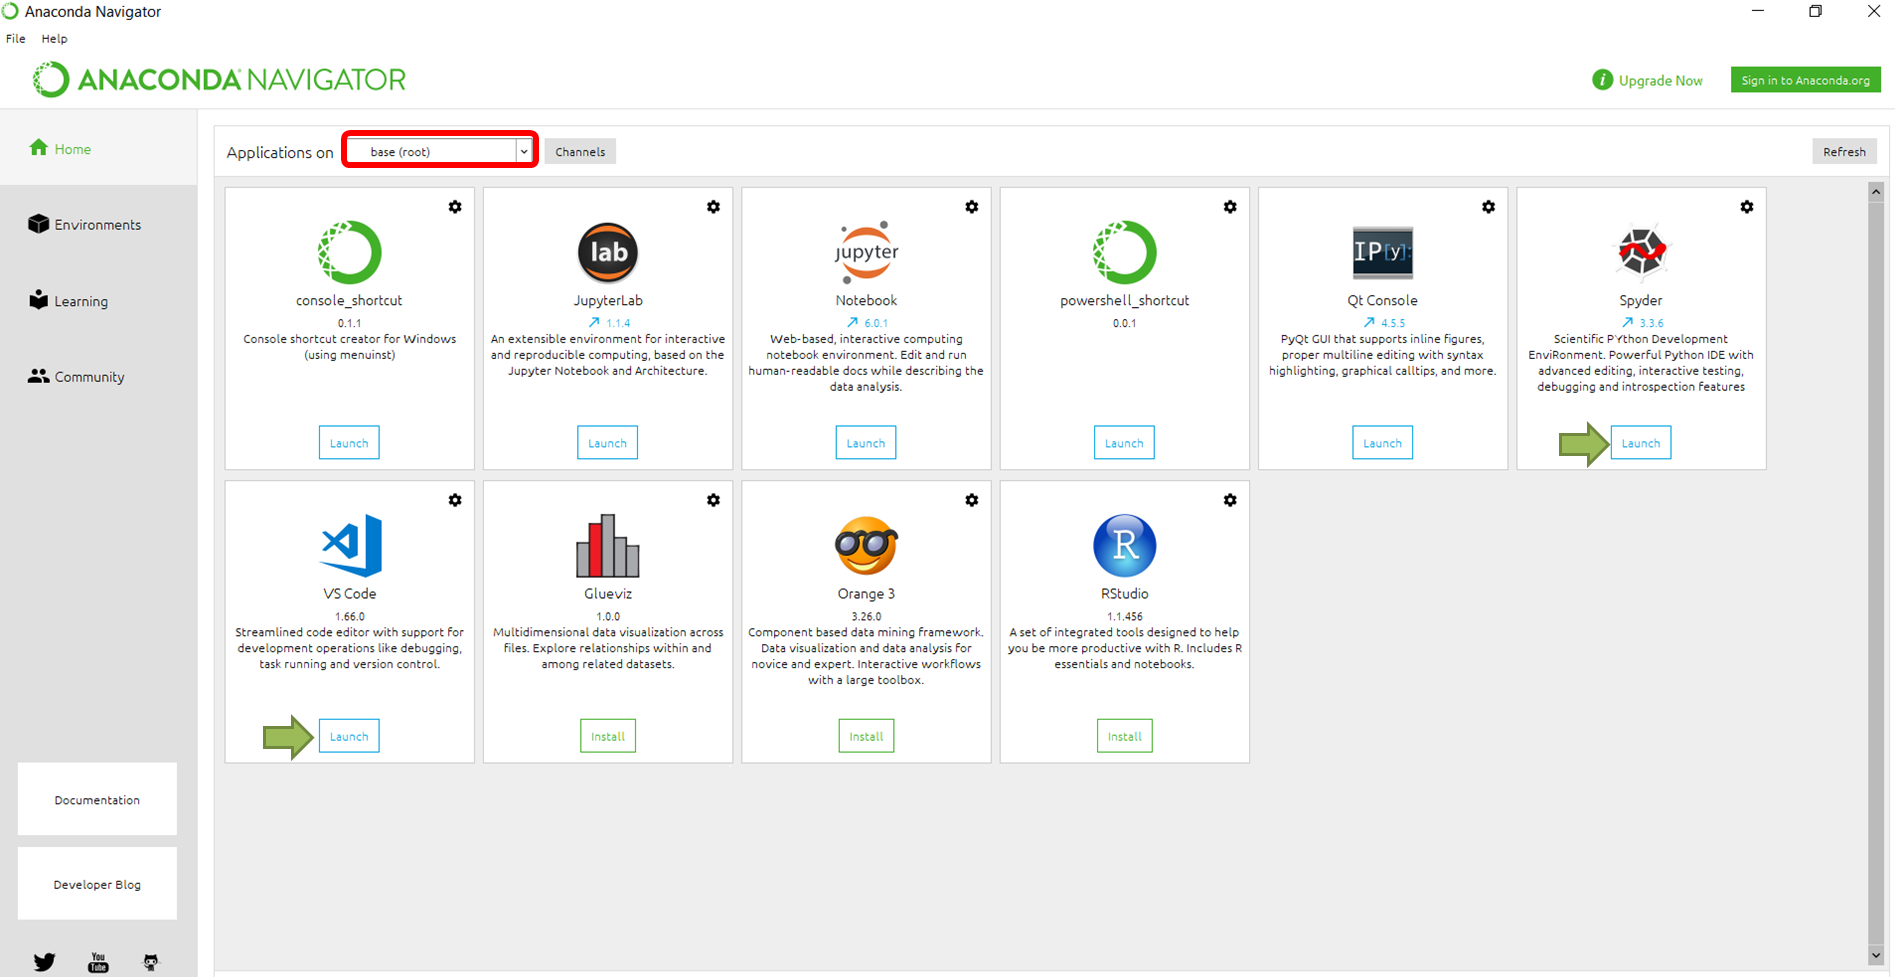Click the applications panel vertical scrollbar

click(1876, 573)
